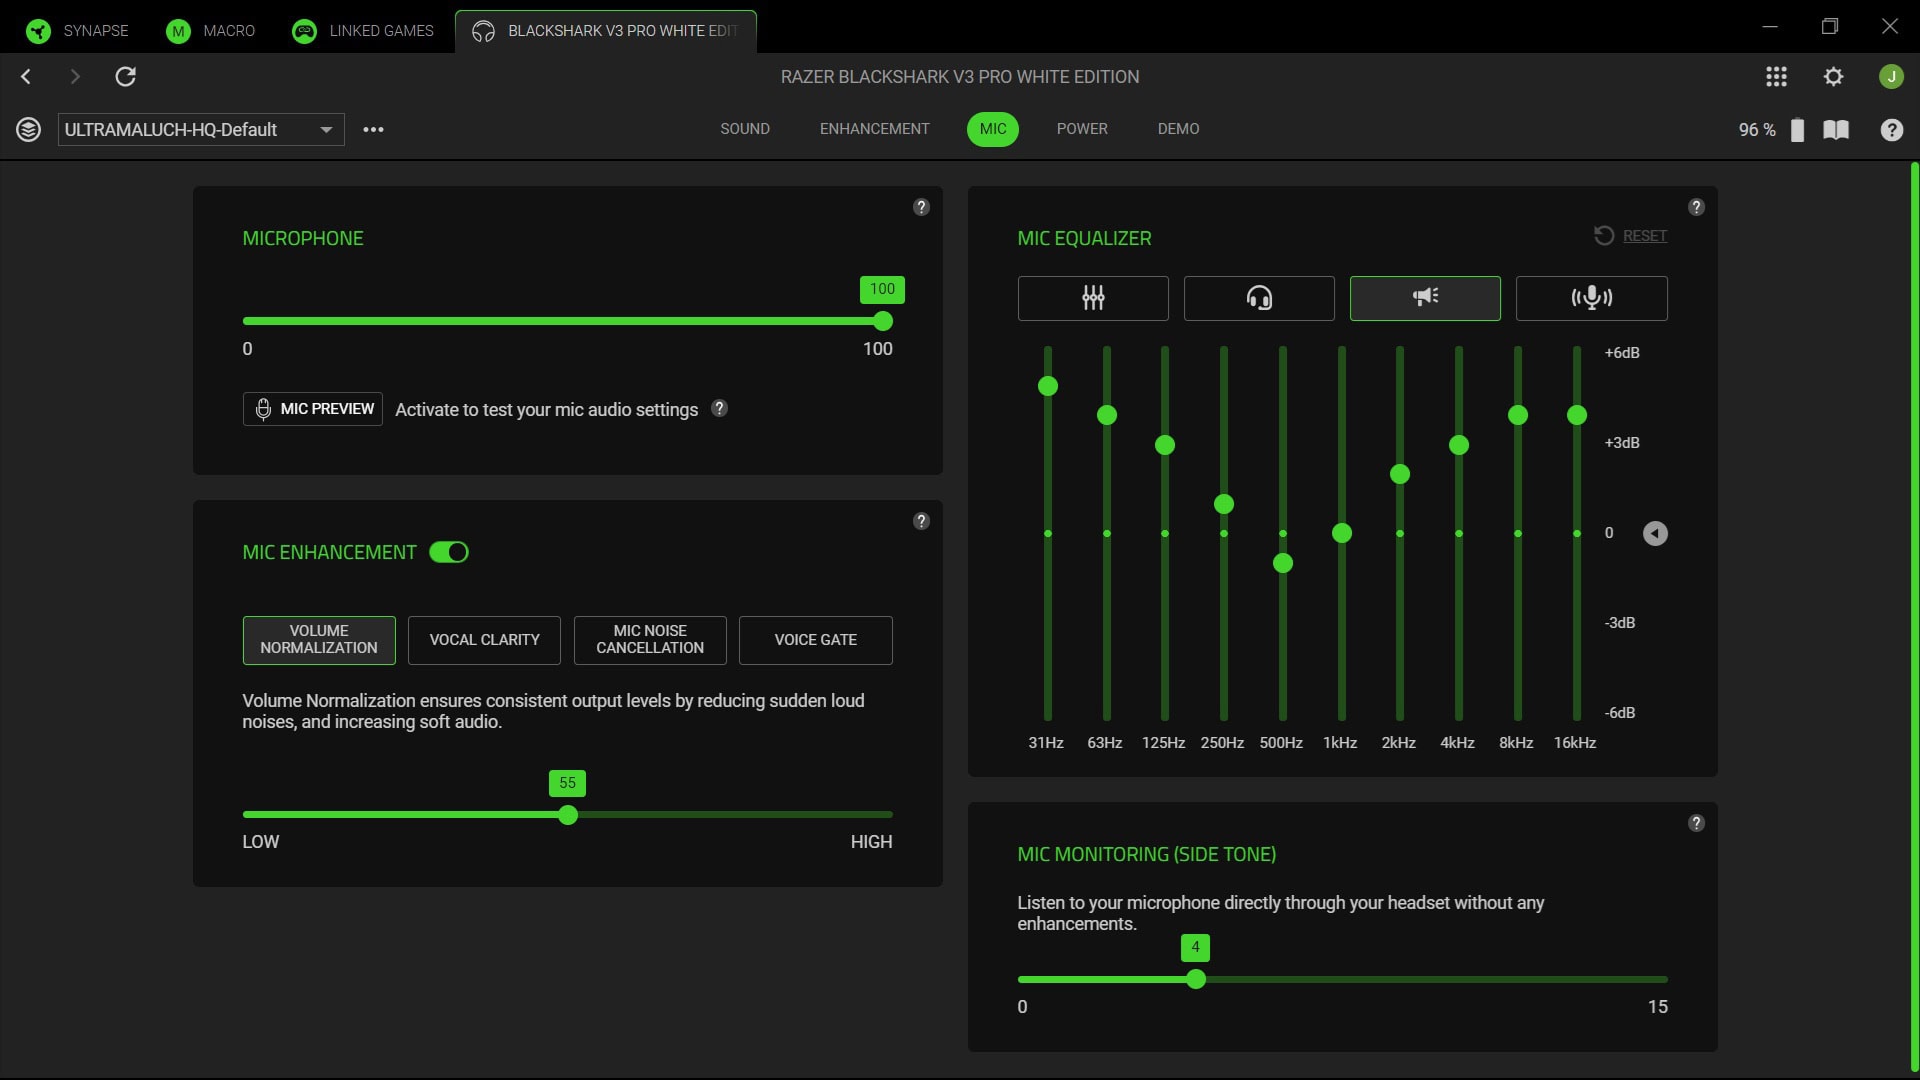Open the Synapse home tab

click(77, 31)
